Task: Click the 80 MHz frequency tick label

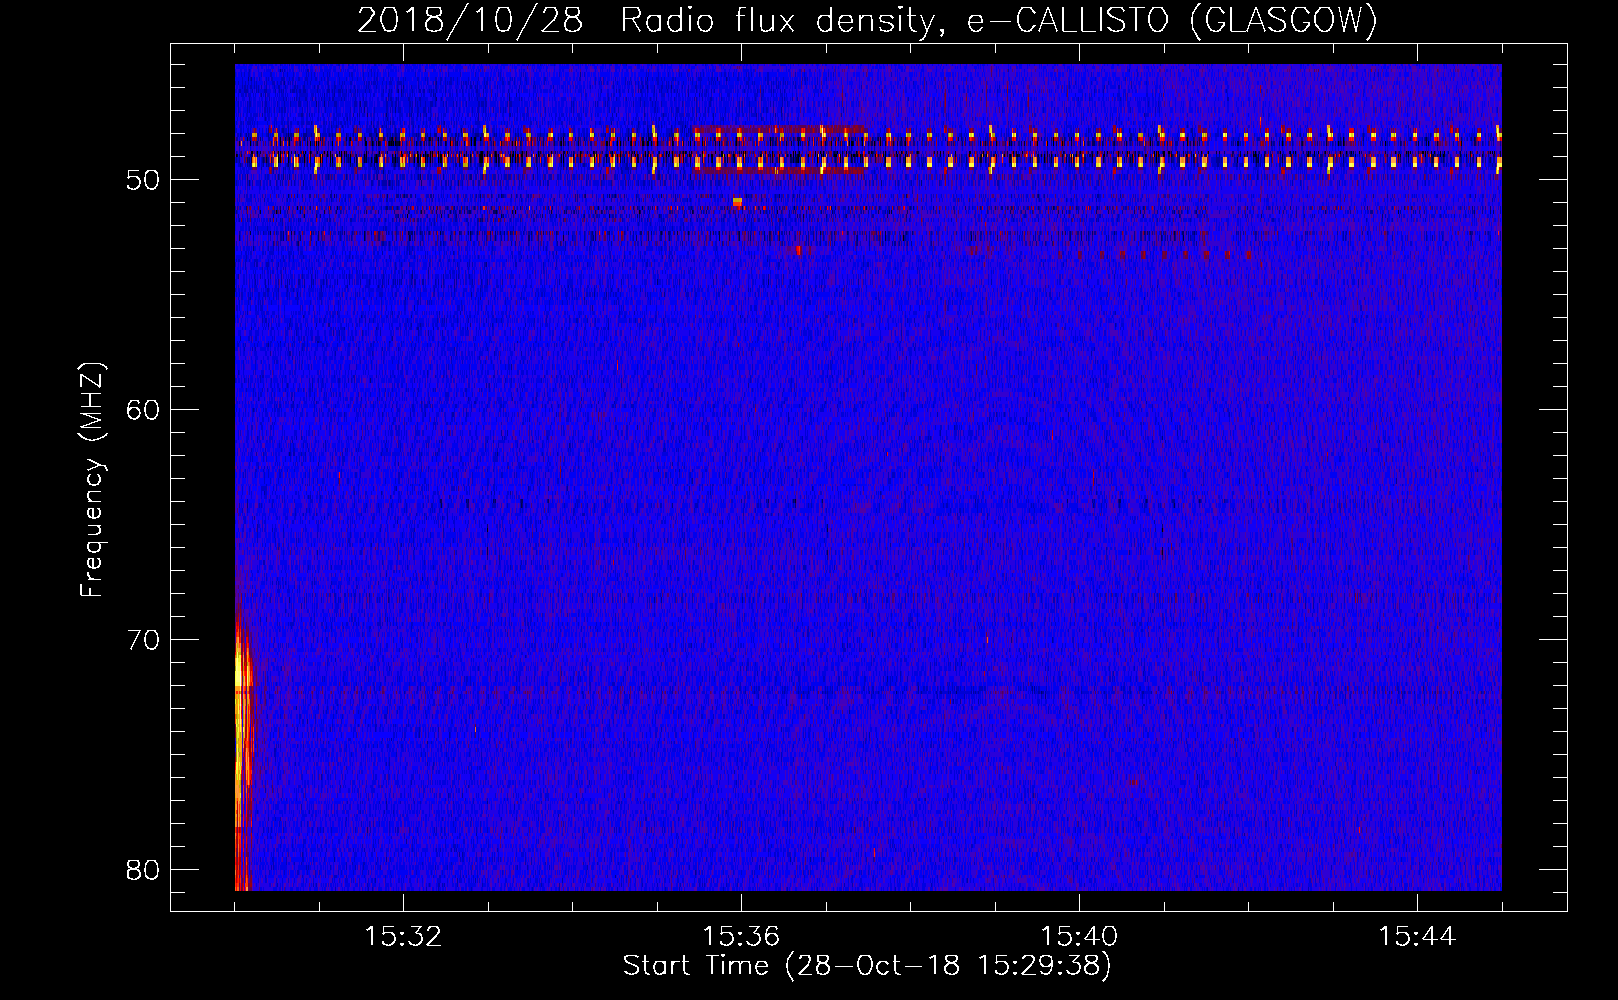Action: point(143,870)
